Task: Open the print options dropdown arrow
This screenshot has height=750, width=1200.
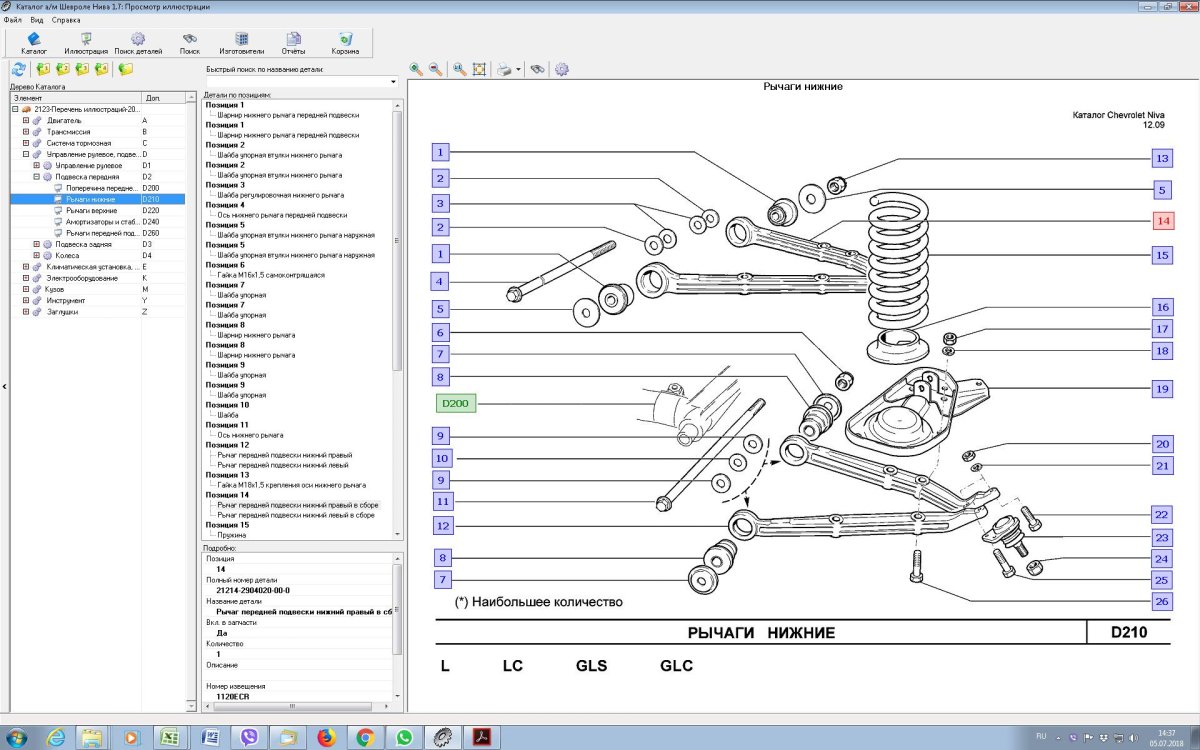Action: tap(519, 70)
